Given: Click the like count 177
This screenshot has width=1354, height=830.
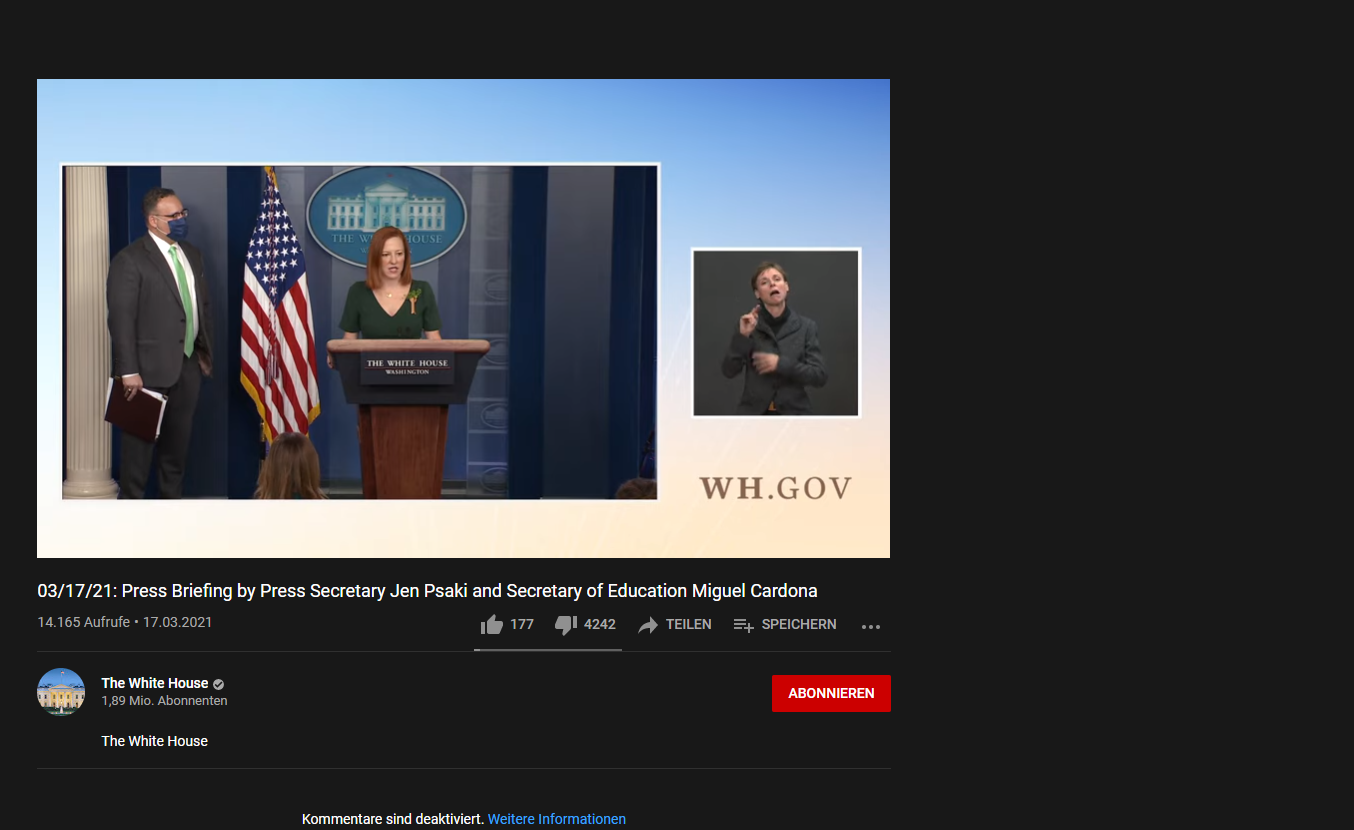Looking at the screenshot, I should click(x=522, y=624).
